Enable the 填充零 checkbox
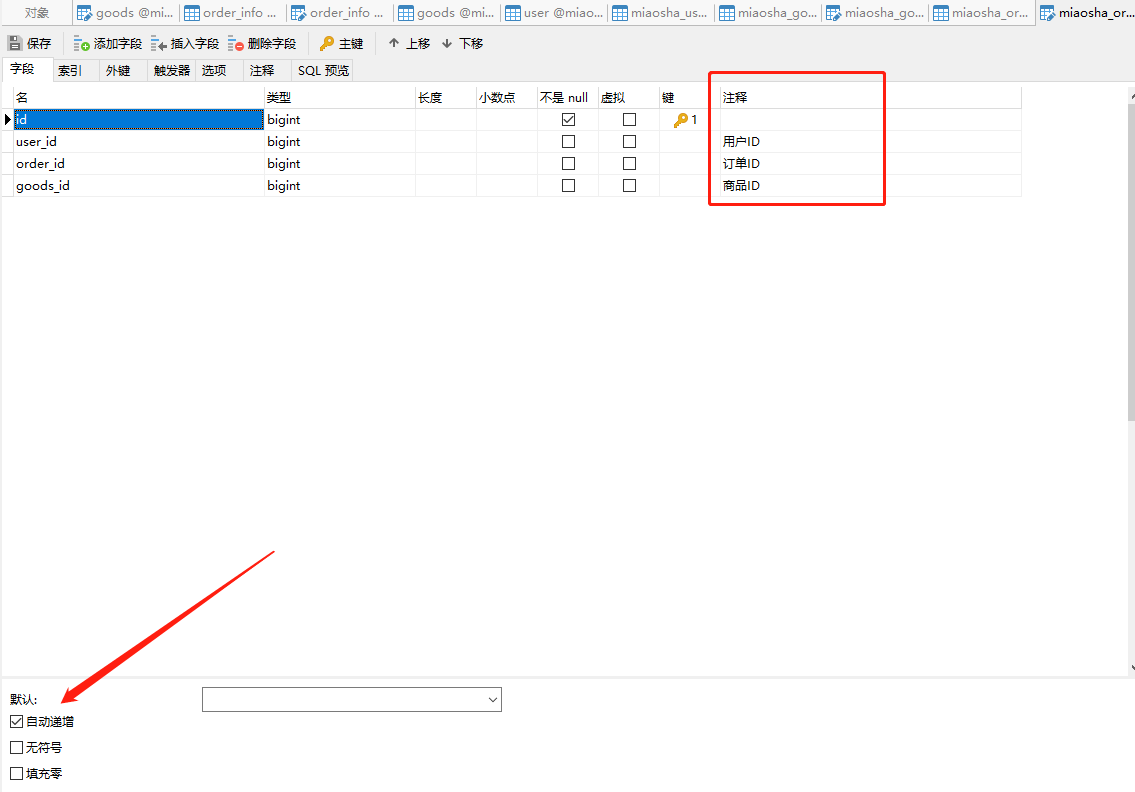This screenshot has height=792, width=1135. click(17, 773)
